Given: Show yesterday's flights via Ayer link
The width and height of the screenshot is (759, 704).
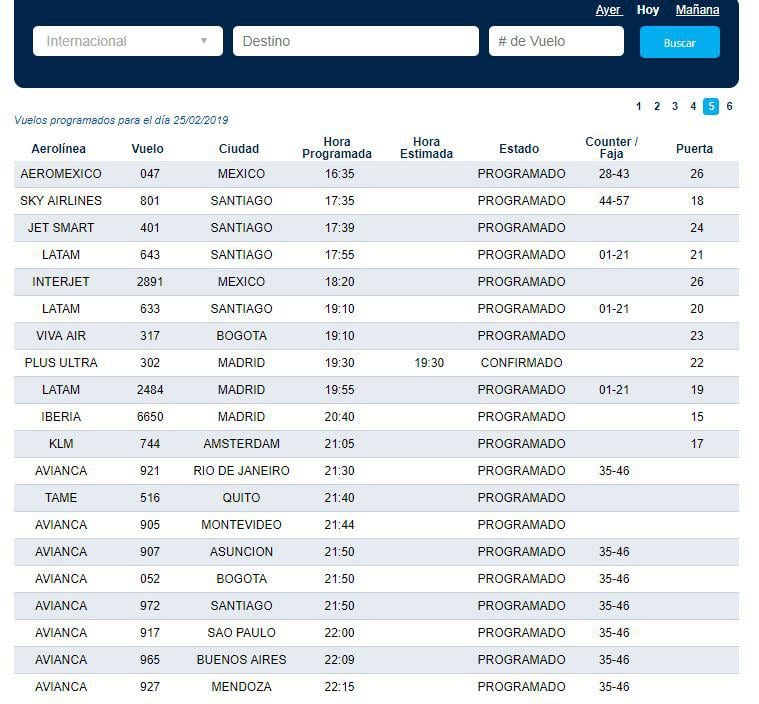Looking at the screenshot, I should [x=608, y=10].
